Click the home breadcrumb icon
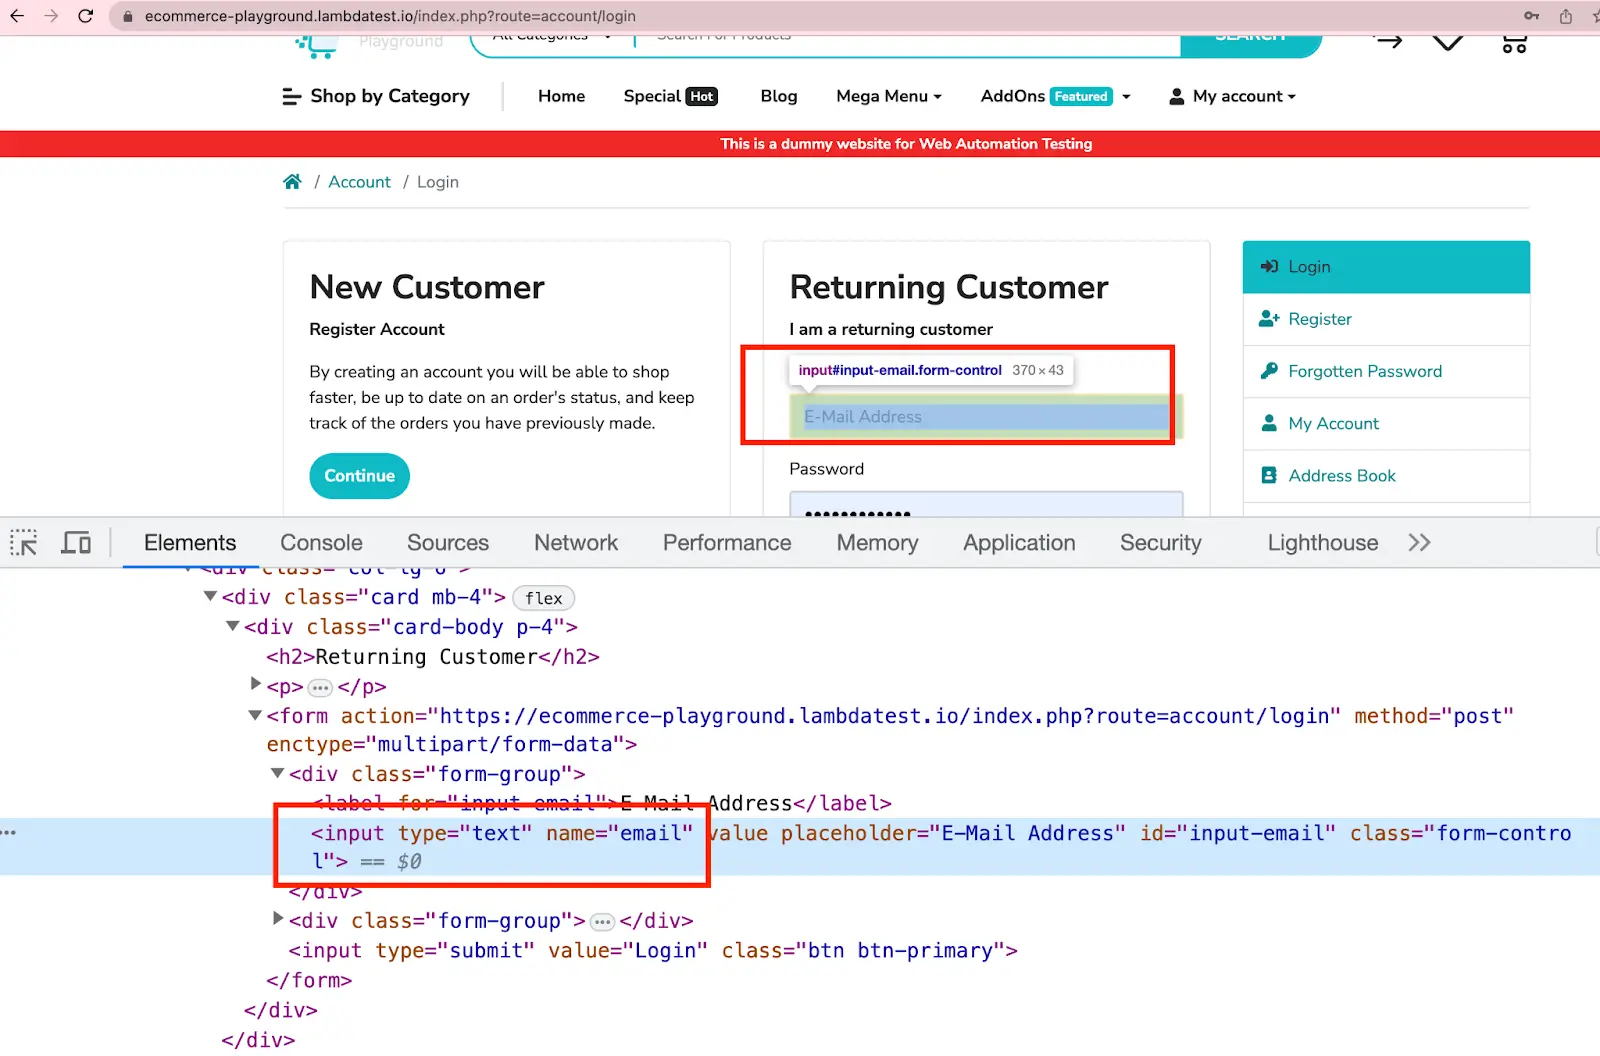Screen dimensions: 1600x1056 click(x=292, y=182)
